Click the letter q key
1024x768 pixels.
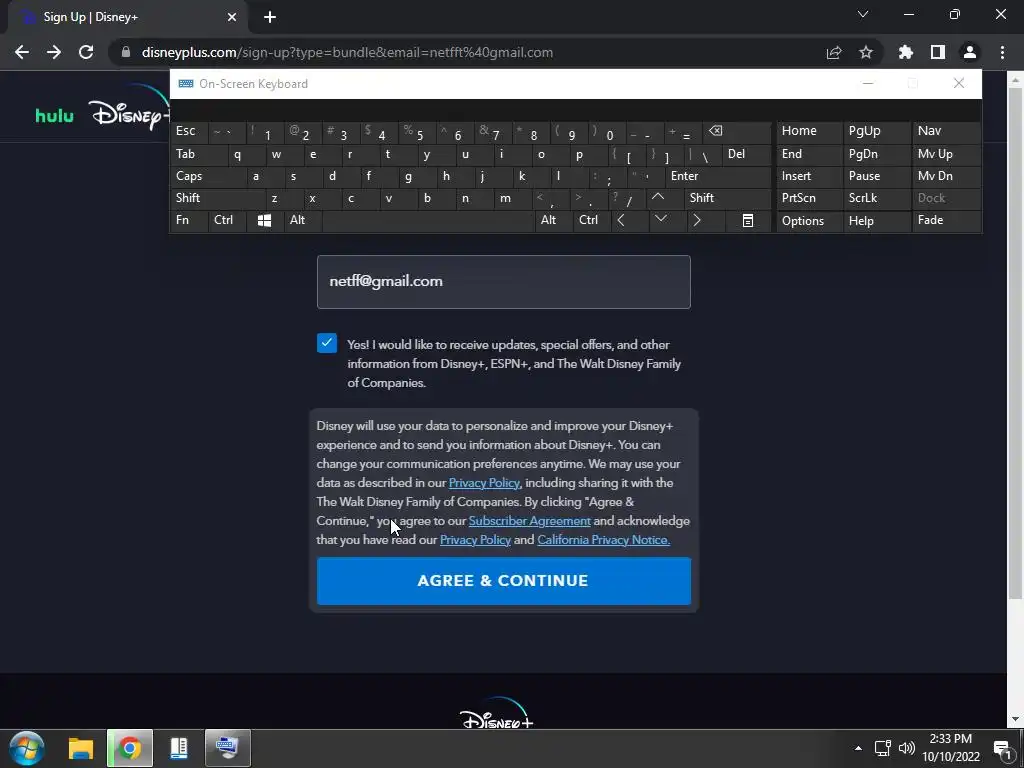[x=246, y=154]
